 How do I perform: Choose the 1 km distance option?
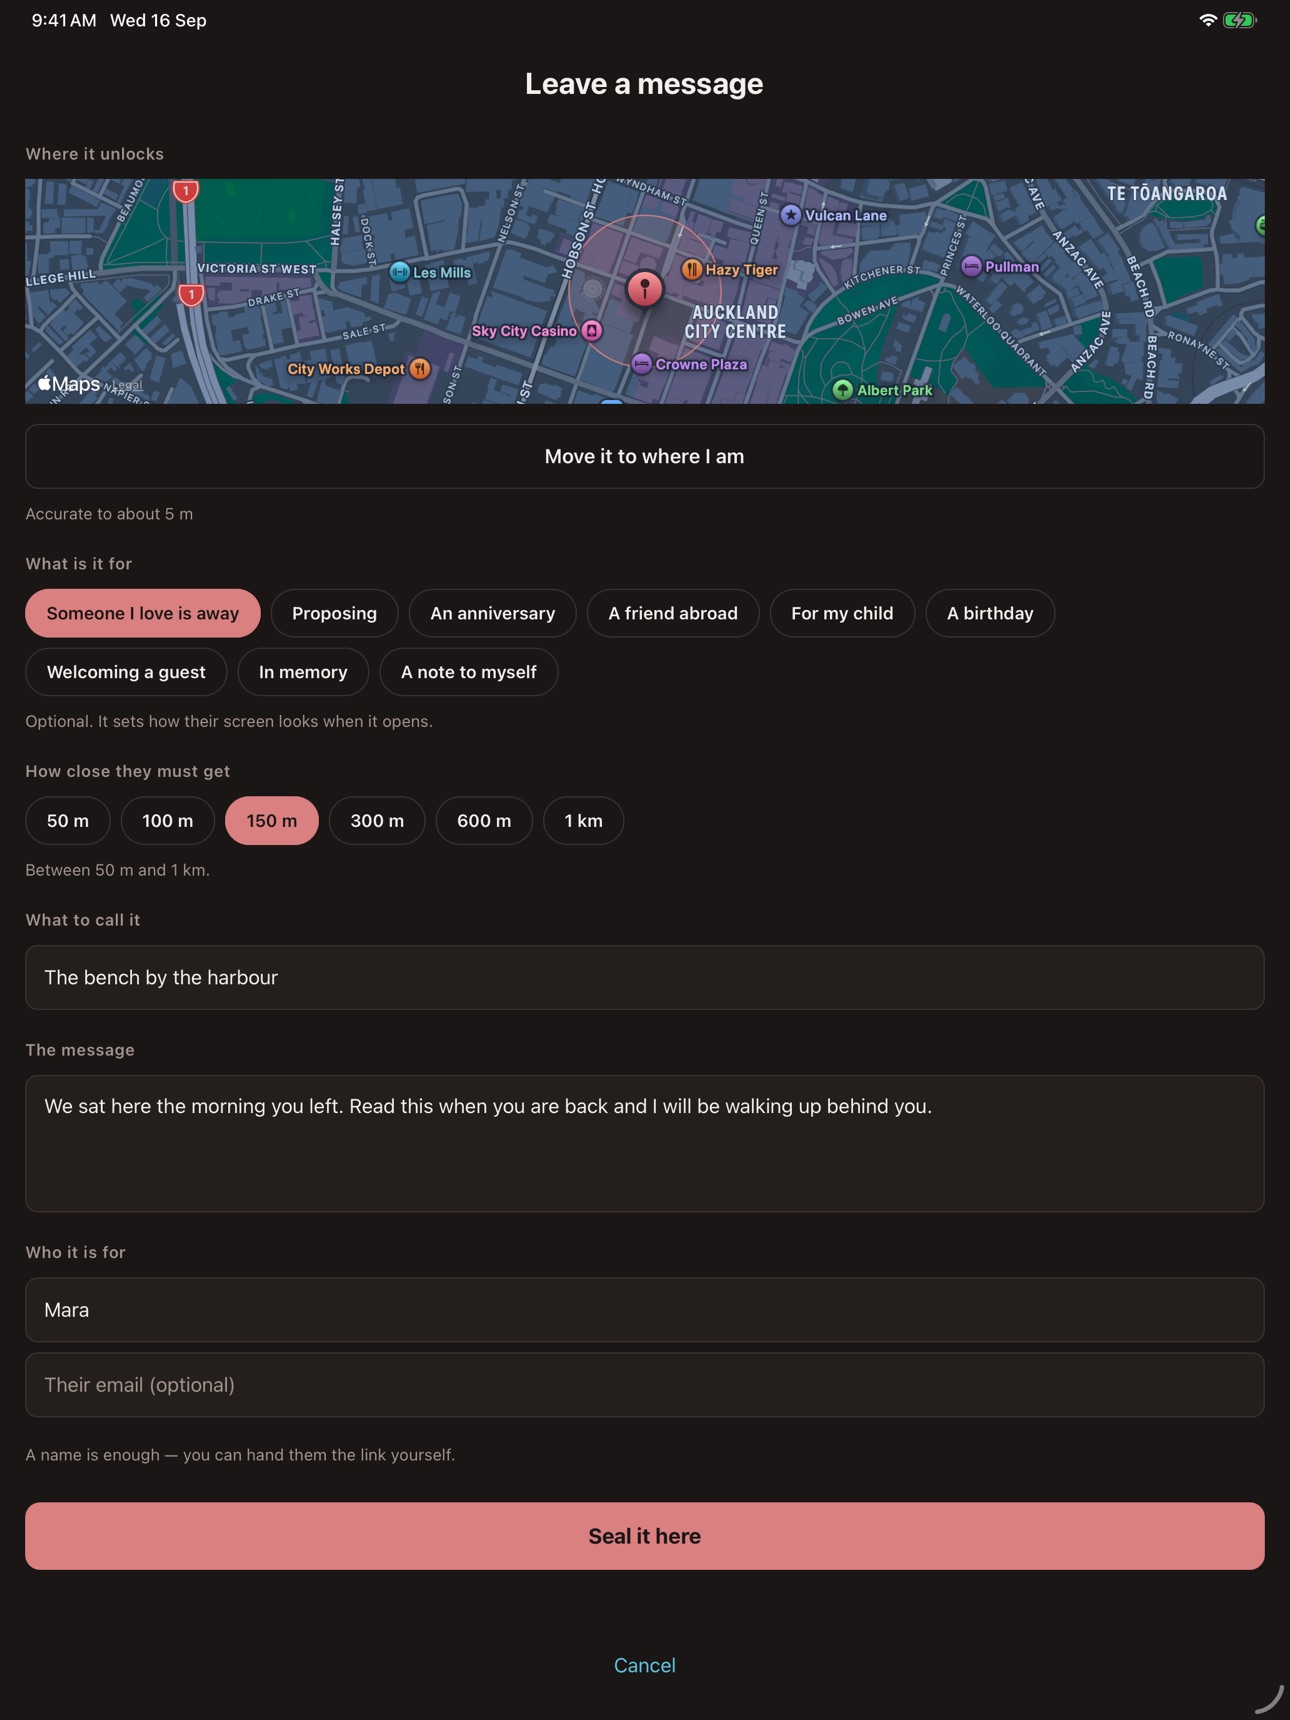coord(584,821)
